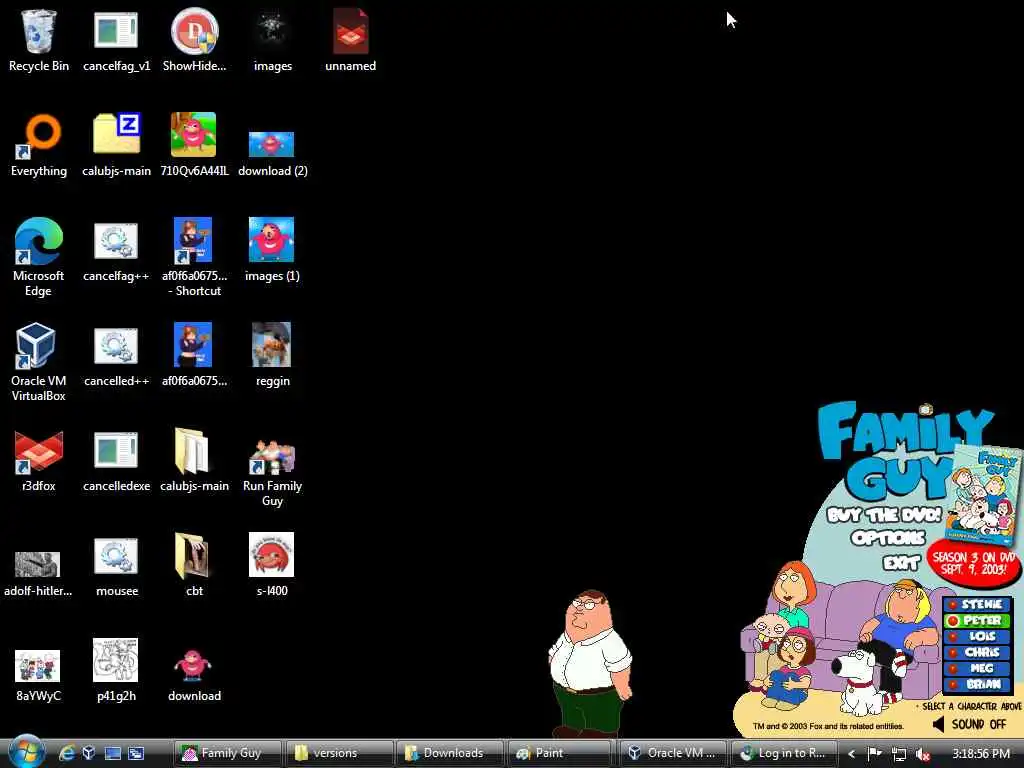
Task: Open the Windows Start orb
Action: tap(27, 751)
